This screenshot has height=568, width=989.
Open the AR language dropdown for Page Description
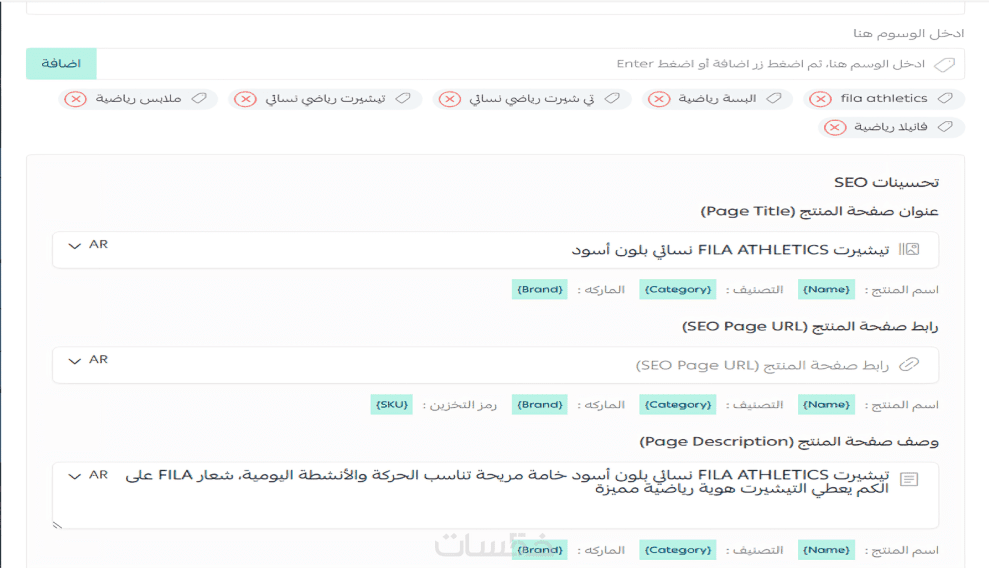[88, 475]
